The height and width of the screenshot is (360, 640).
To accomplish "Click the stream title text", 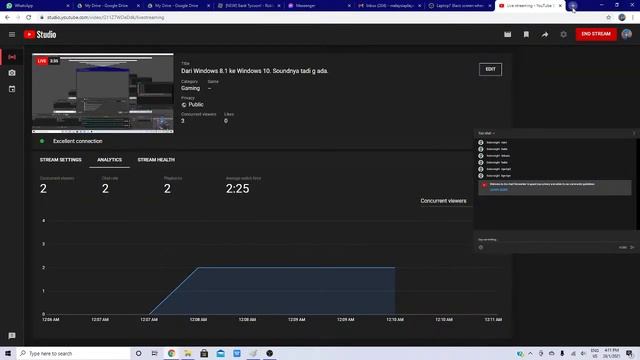I will pyautogui.click(x=254, y=71).
